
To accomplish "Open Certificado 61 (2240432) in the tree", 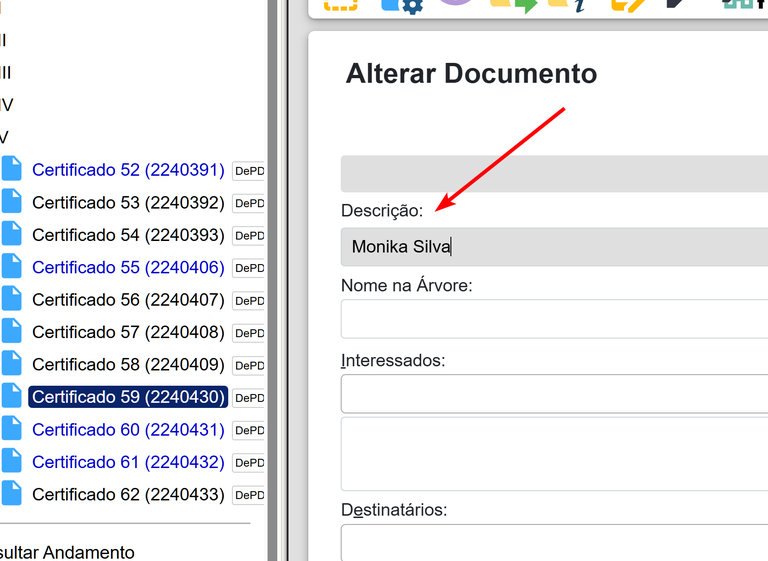I will (x=128, y=462).
